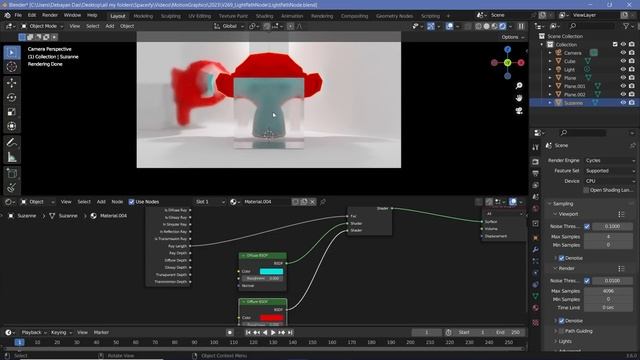Select the Annotate tool
Viewport: 640px width, 360px height.
pos(11,142)
